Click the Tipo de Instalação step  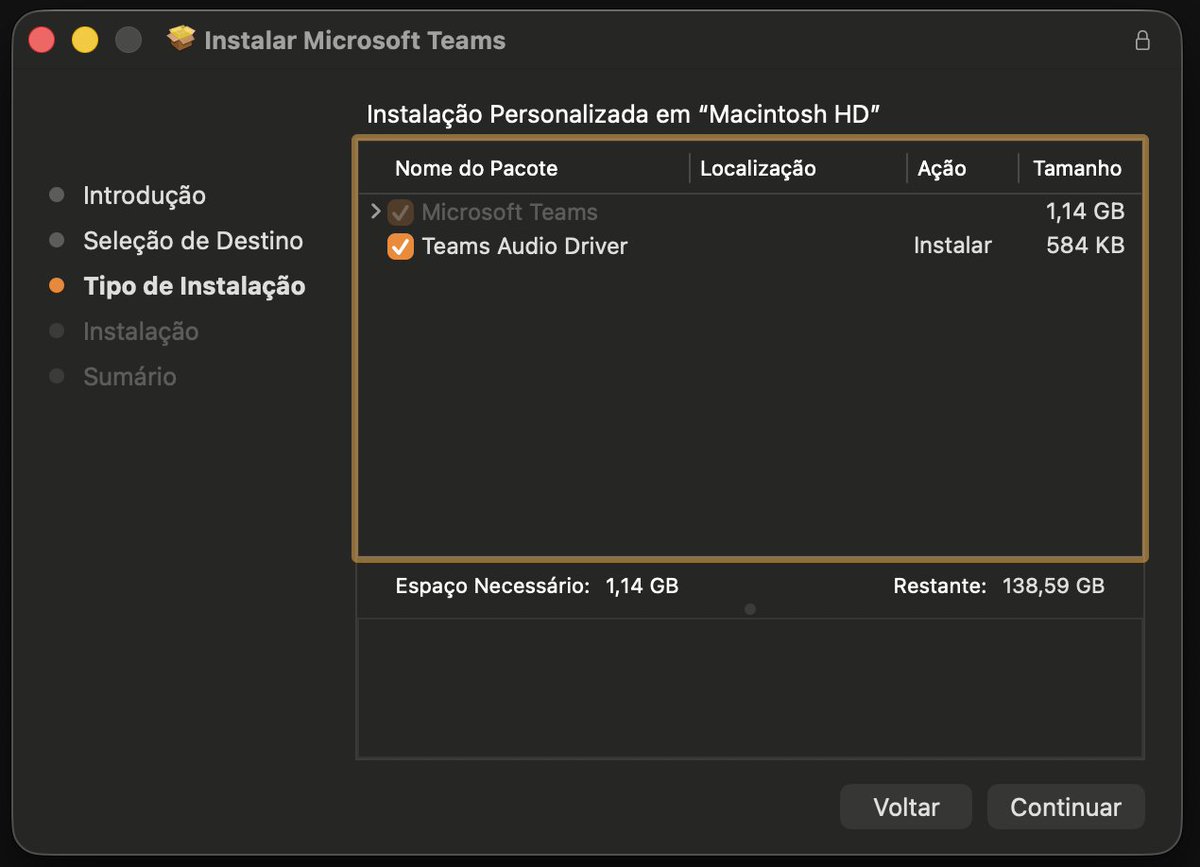[x=194, y=286]
